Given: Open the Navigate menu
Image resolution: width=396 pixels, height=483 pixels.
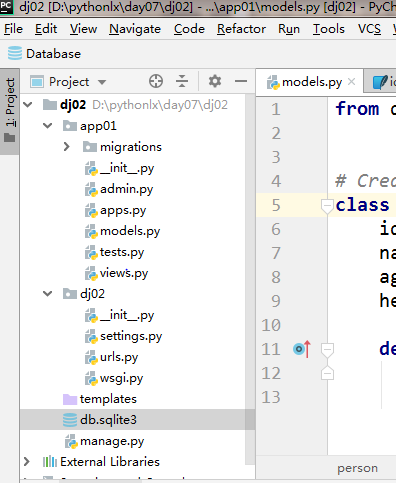Looking at the screenshot, I should (135, 29).
